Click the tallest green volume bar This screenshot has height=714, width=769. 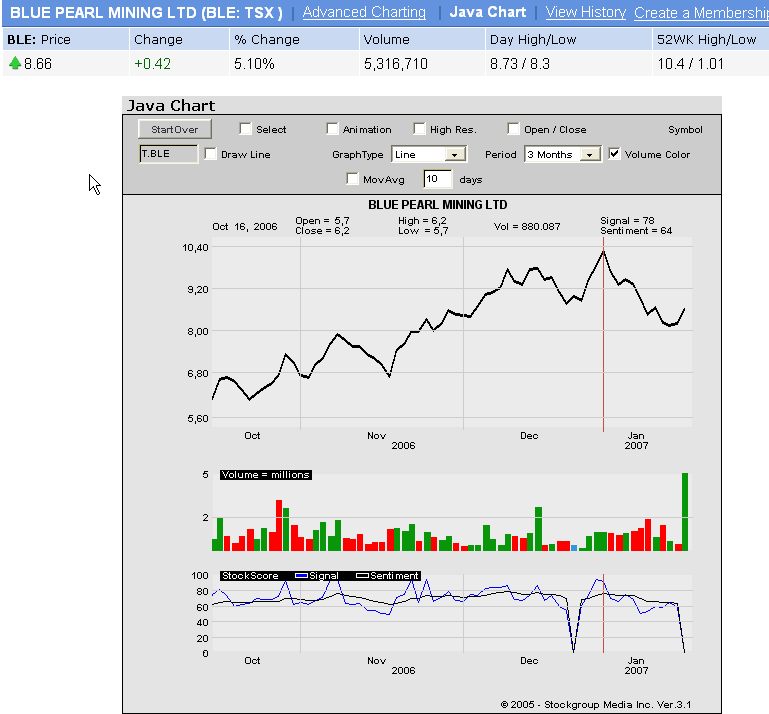point(685,512)
